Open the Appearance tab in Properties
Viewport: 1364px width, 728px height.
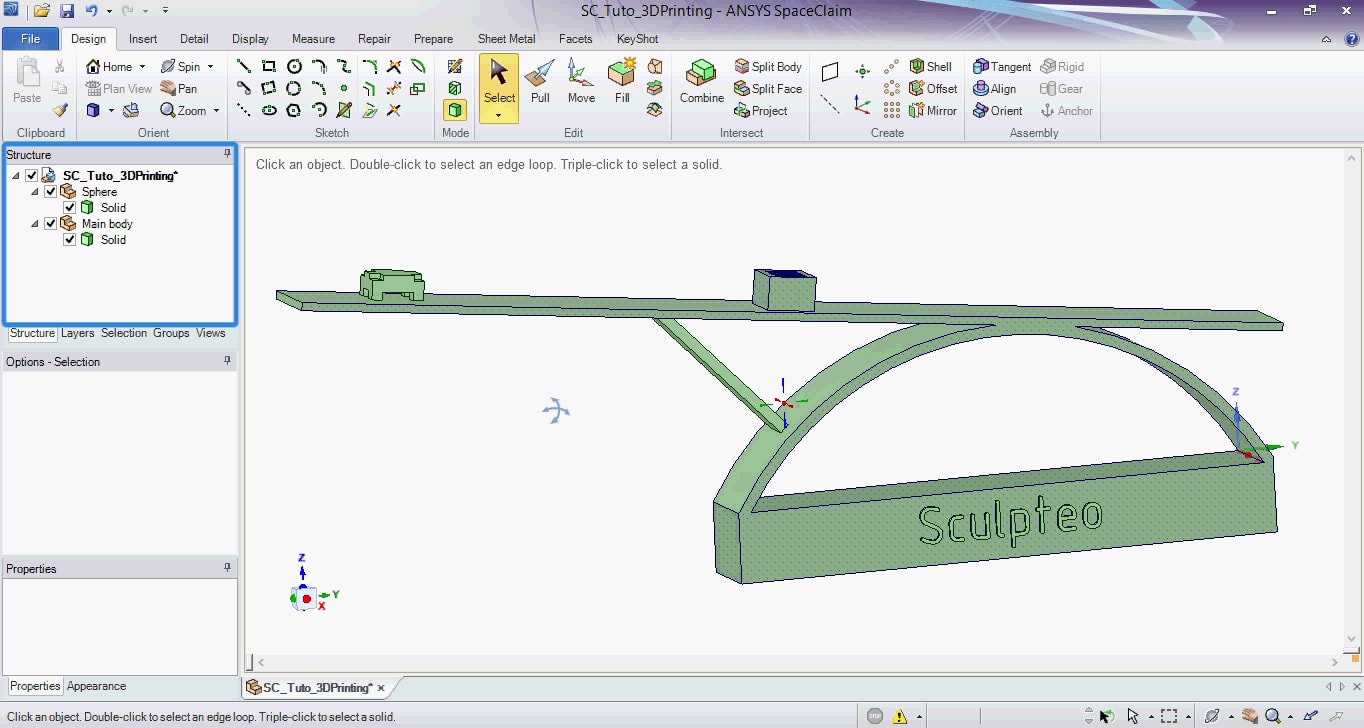click(x=96, y=686)
